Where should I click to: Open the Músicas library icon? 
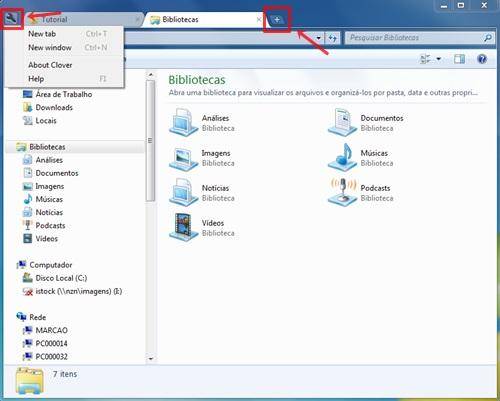pos(343,157)
